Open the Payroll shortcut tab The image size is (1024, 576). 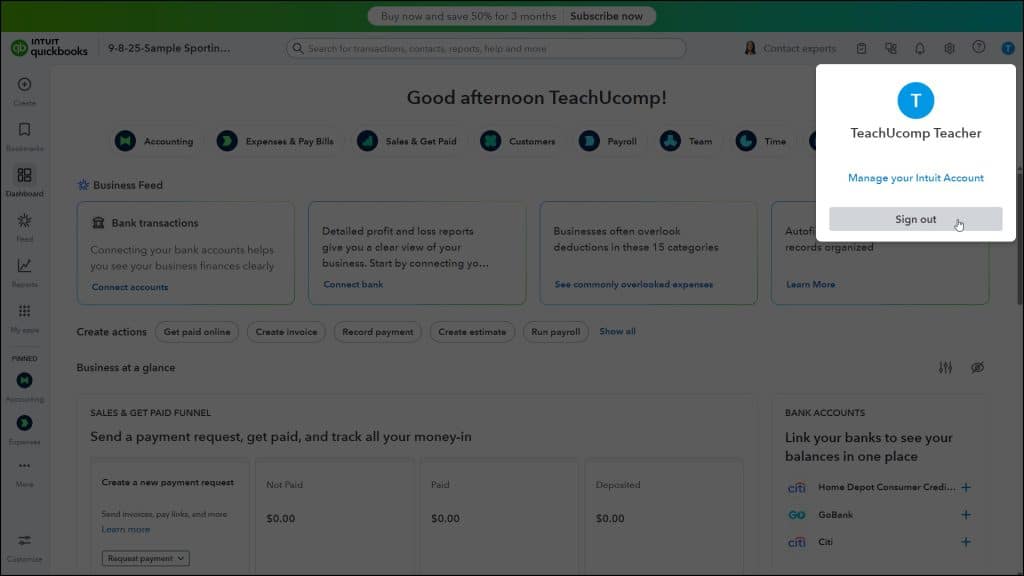[610, 141]
